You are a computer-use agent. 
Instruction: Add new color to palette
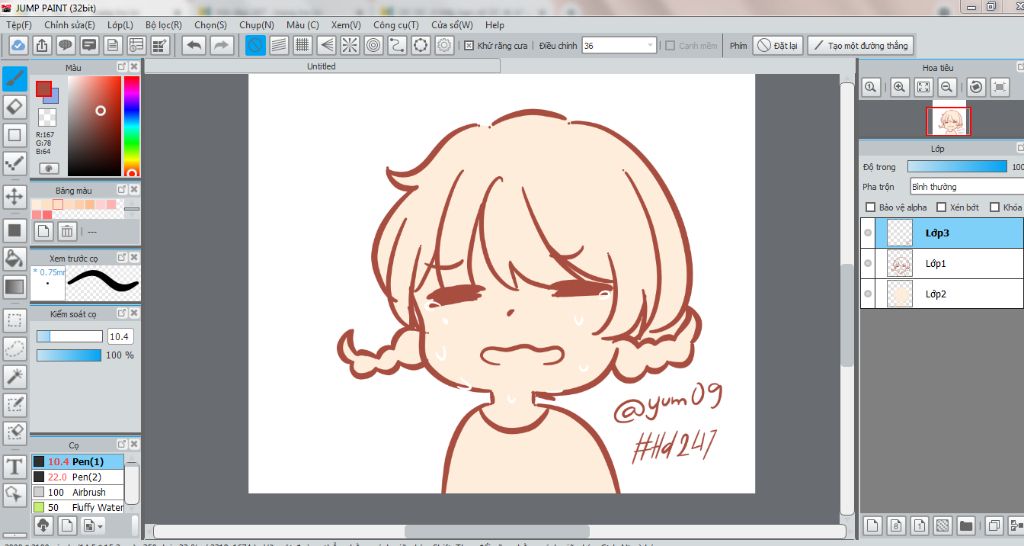pyautogui.click(x=43, y=231)
